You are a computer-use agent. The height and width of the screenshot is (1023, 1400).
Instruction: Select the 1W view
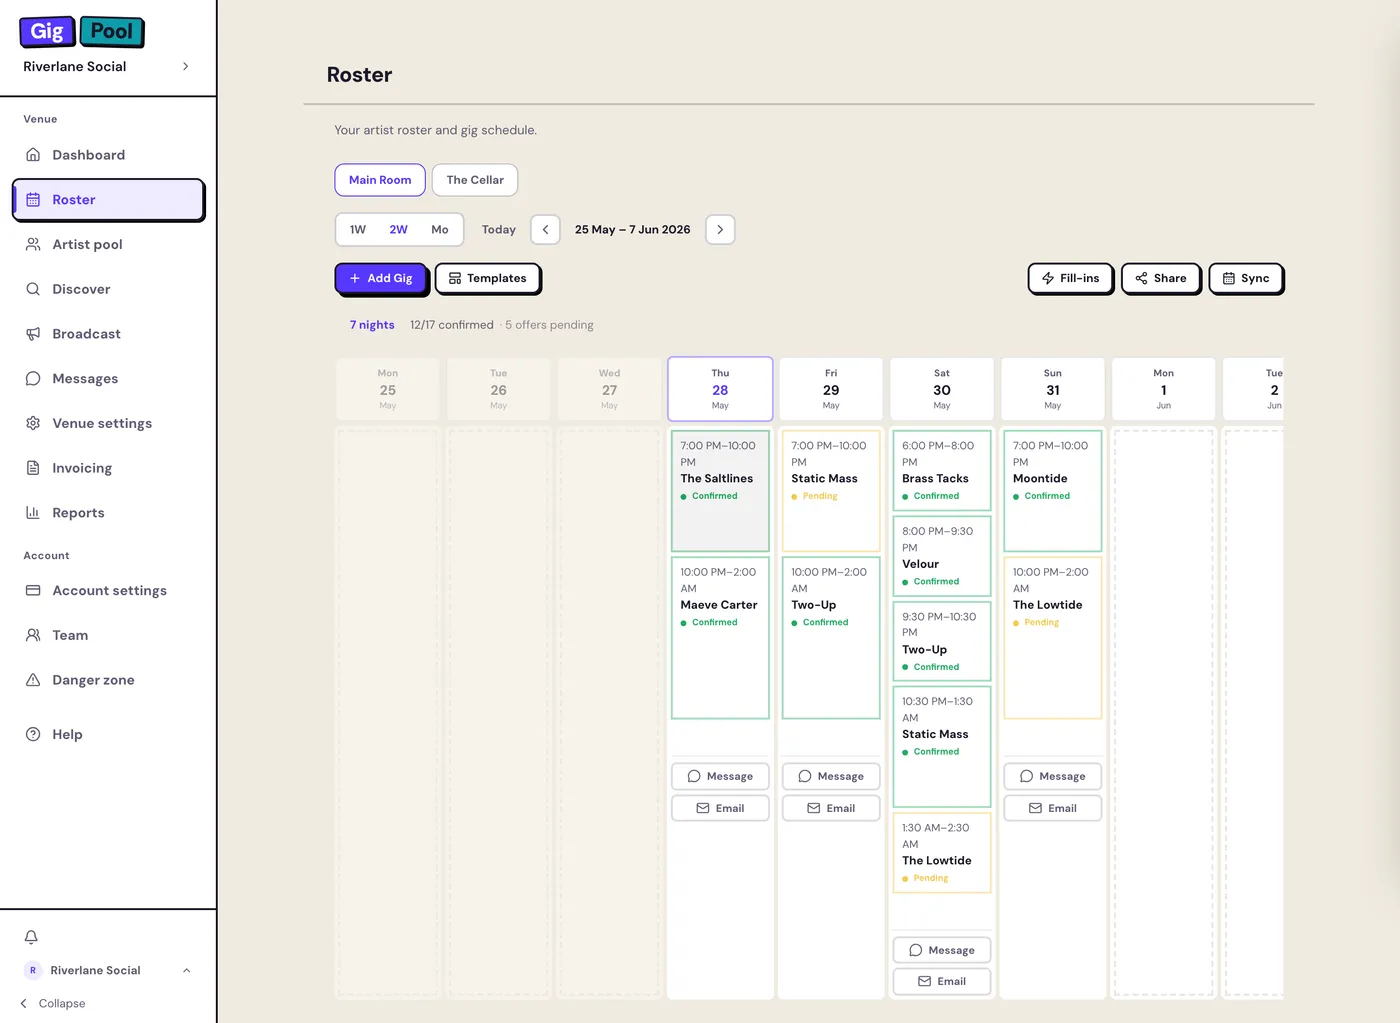(358, 229)
